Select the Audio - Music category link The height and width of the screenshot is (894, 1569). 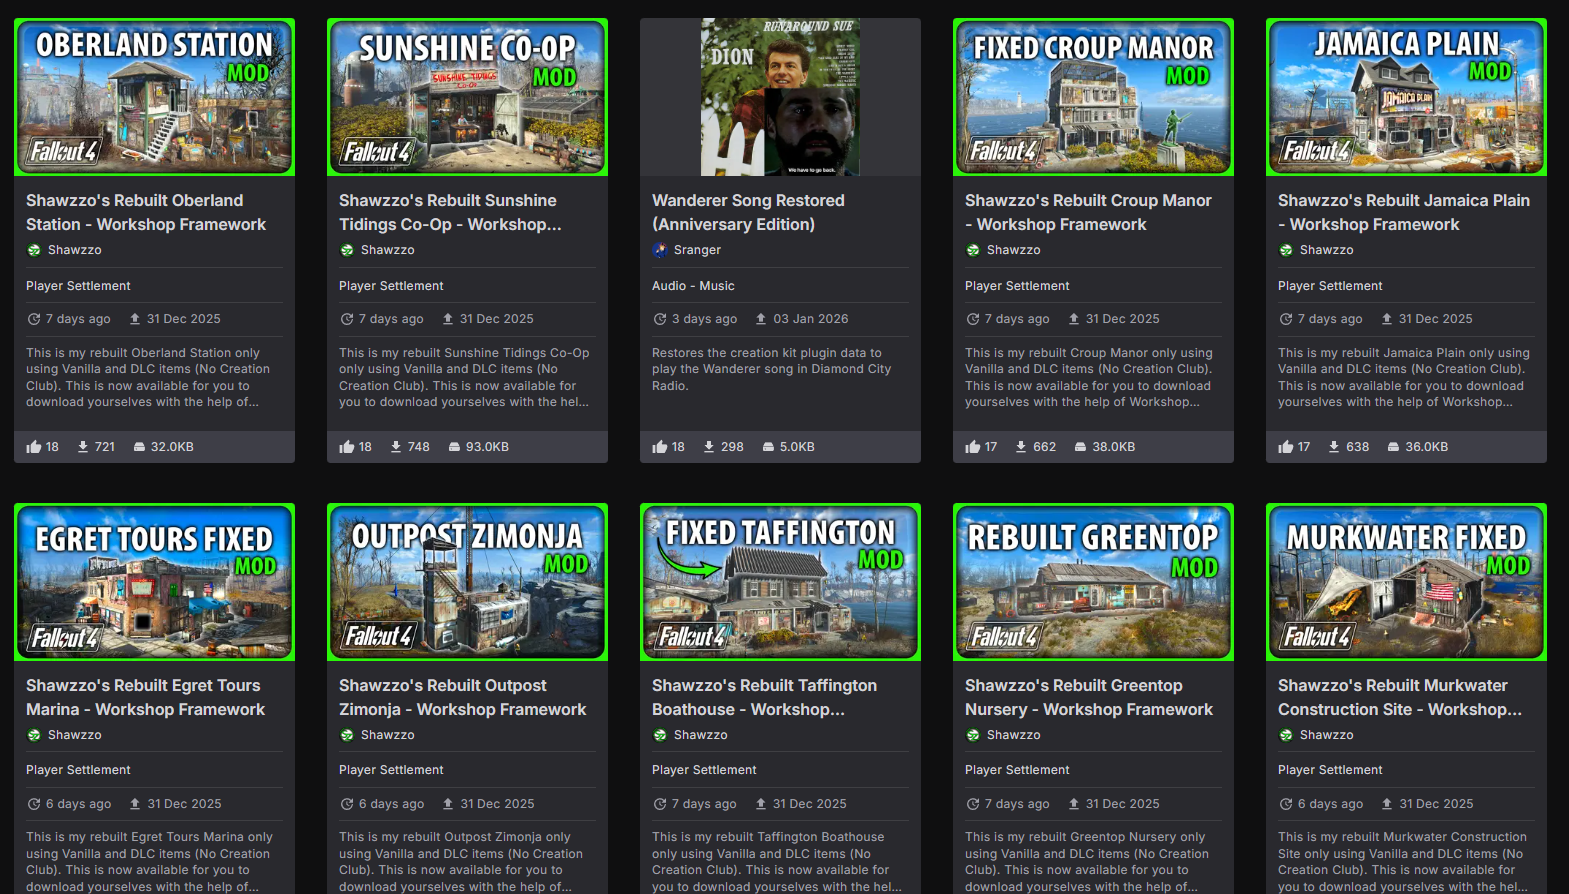click(x=693, y=286)
